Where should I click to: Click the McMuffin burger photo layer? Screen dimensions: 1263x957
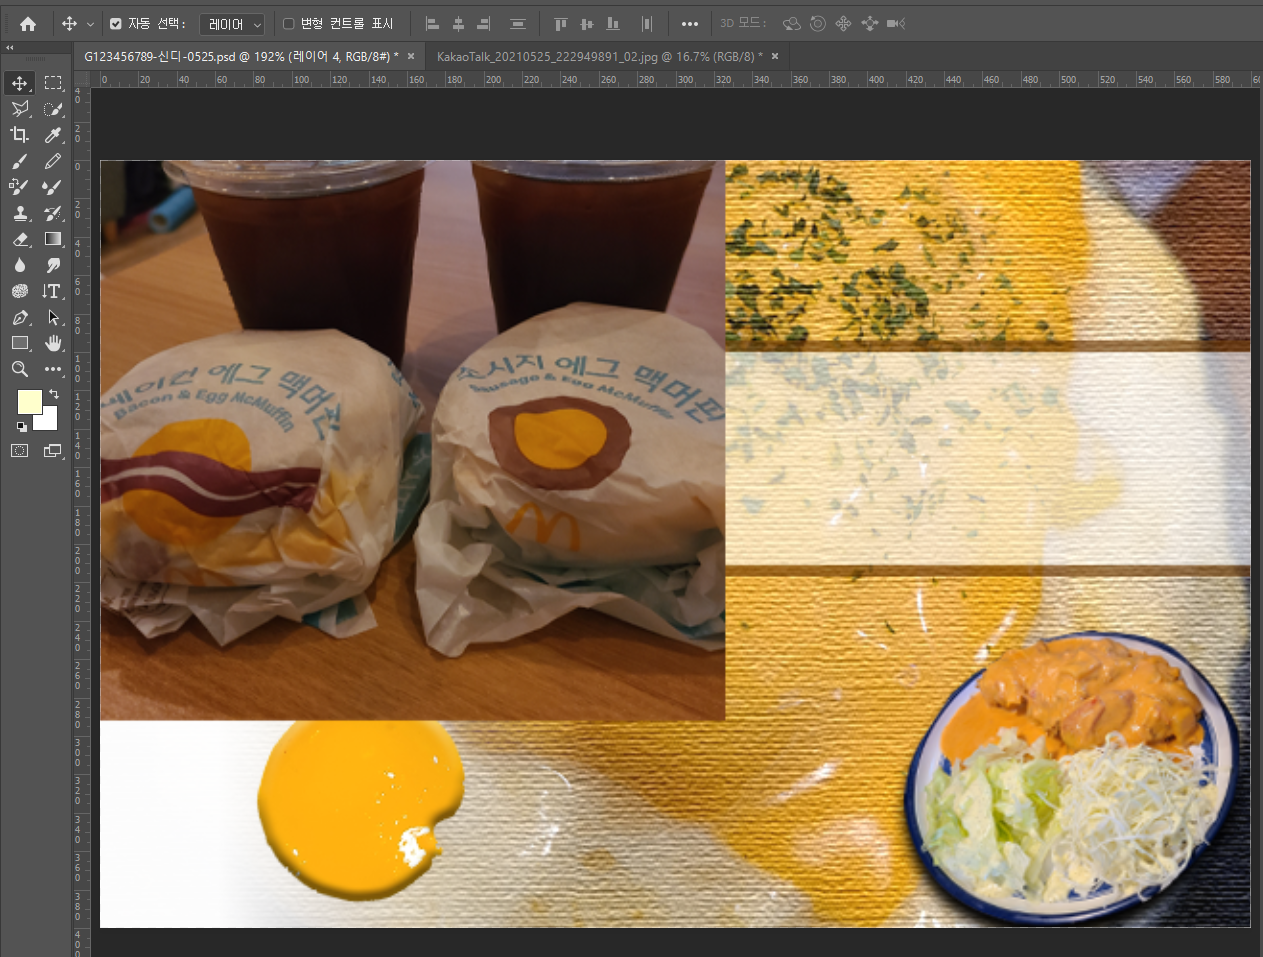click(x=412, y=440)
